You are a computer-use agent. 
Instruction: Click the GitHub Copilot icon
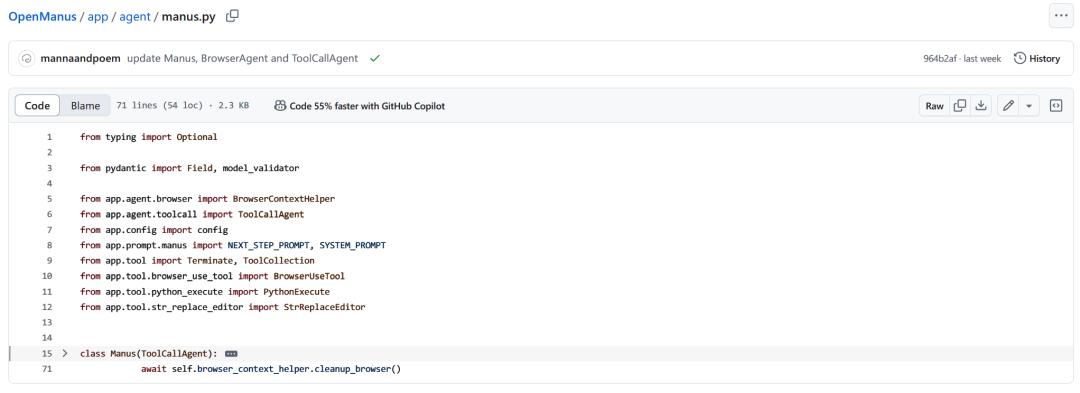tap(280, 106)
